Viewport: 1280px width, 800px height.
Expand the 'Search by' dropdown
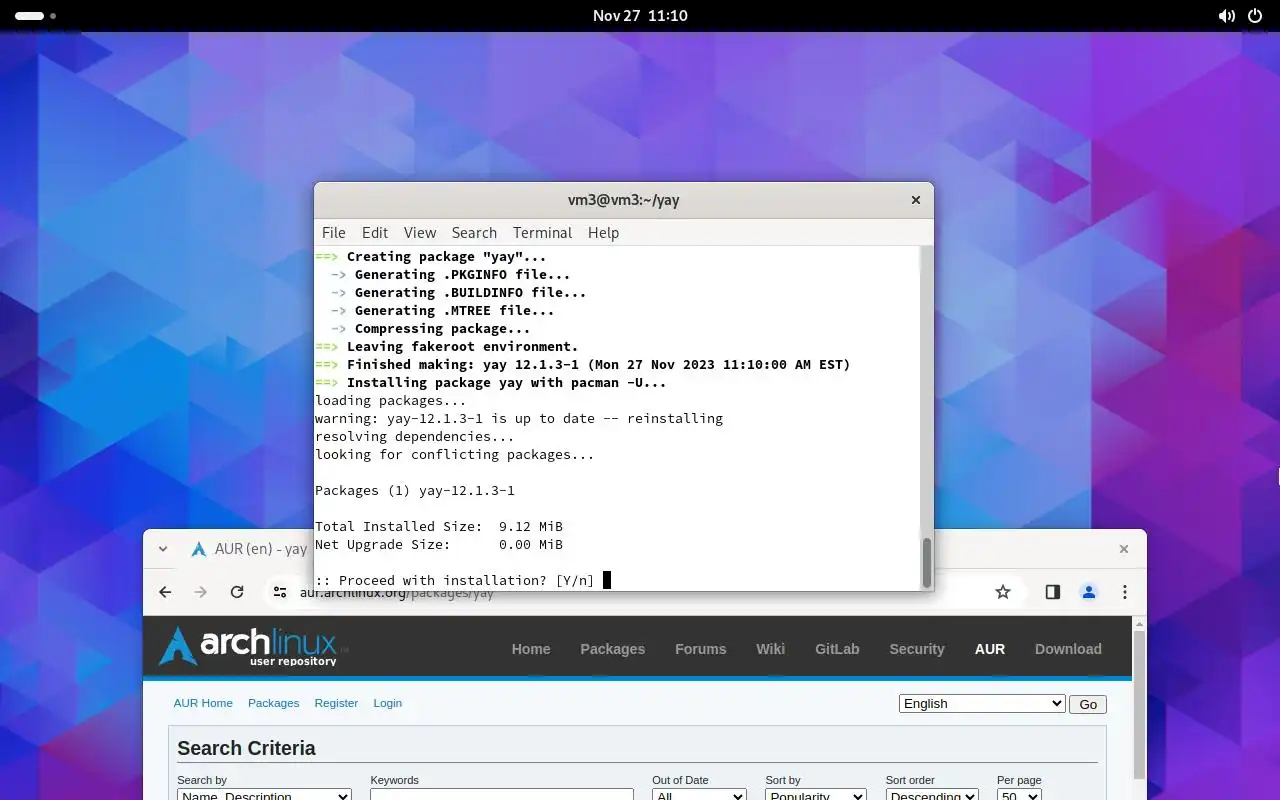coord(264,795)
